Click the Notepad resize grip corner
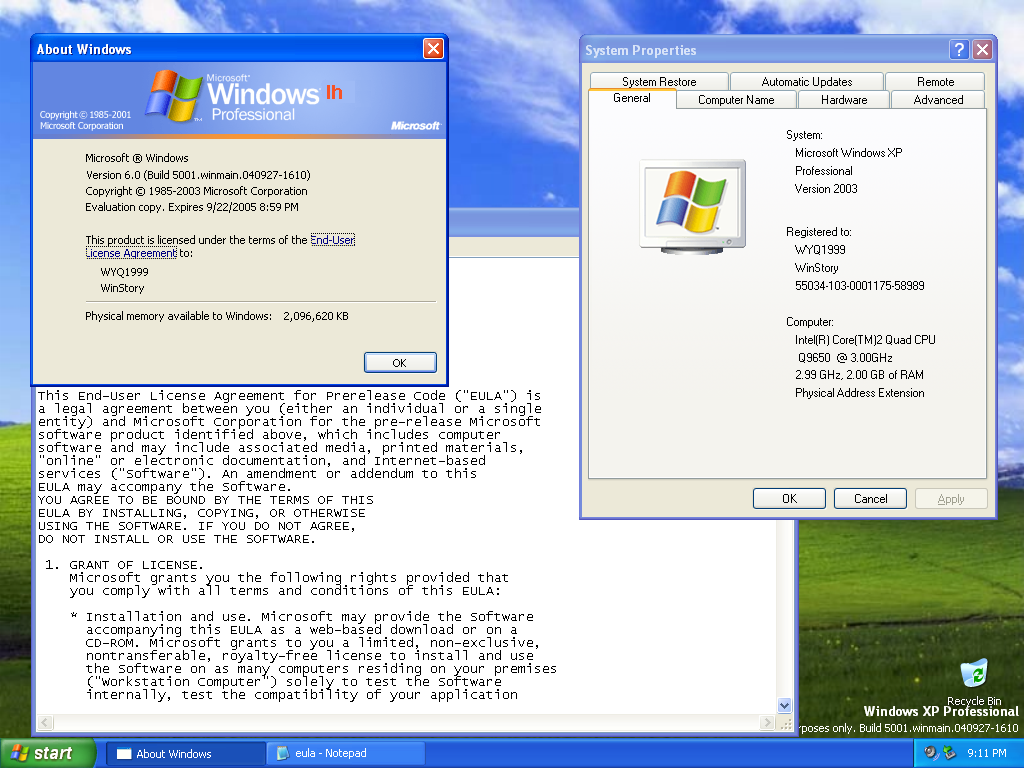1024x768 pixels. [x=786, y=724]
